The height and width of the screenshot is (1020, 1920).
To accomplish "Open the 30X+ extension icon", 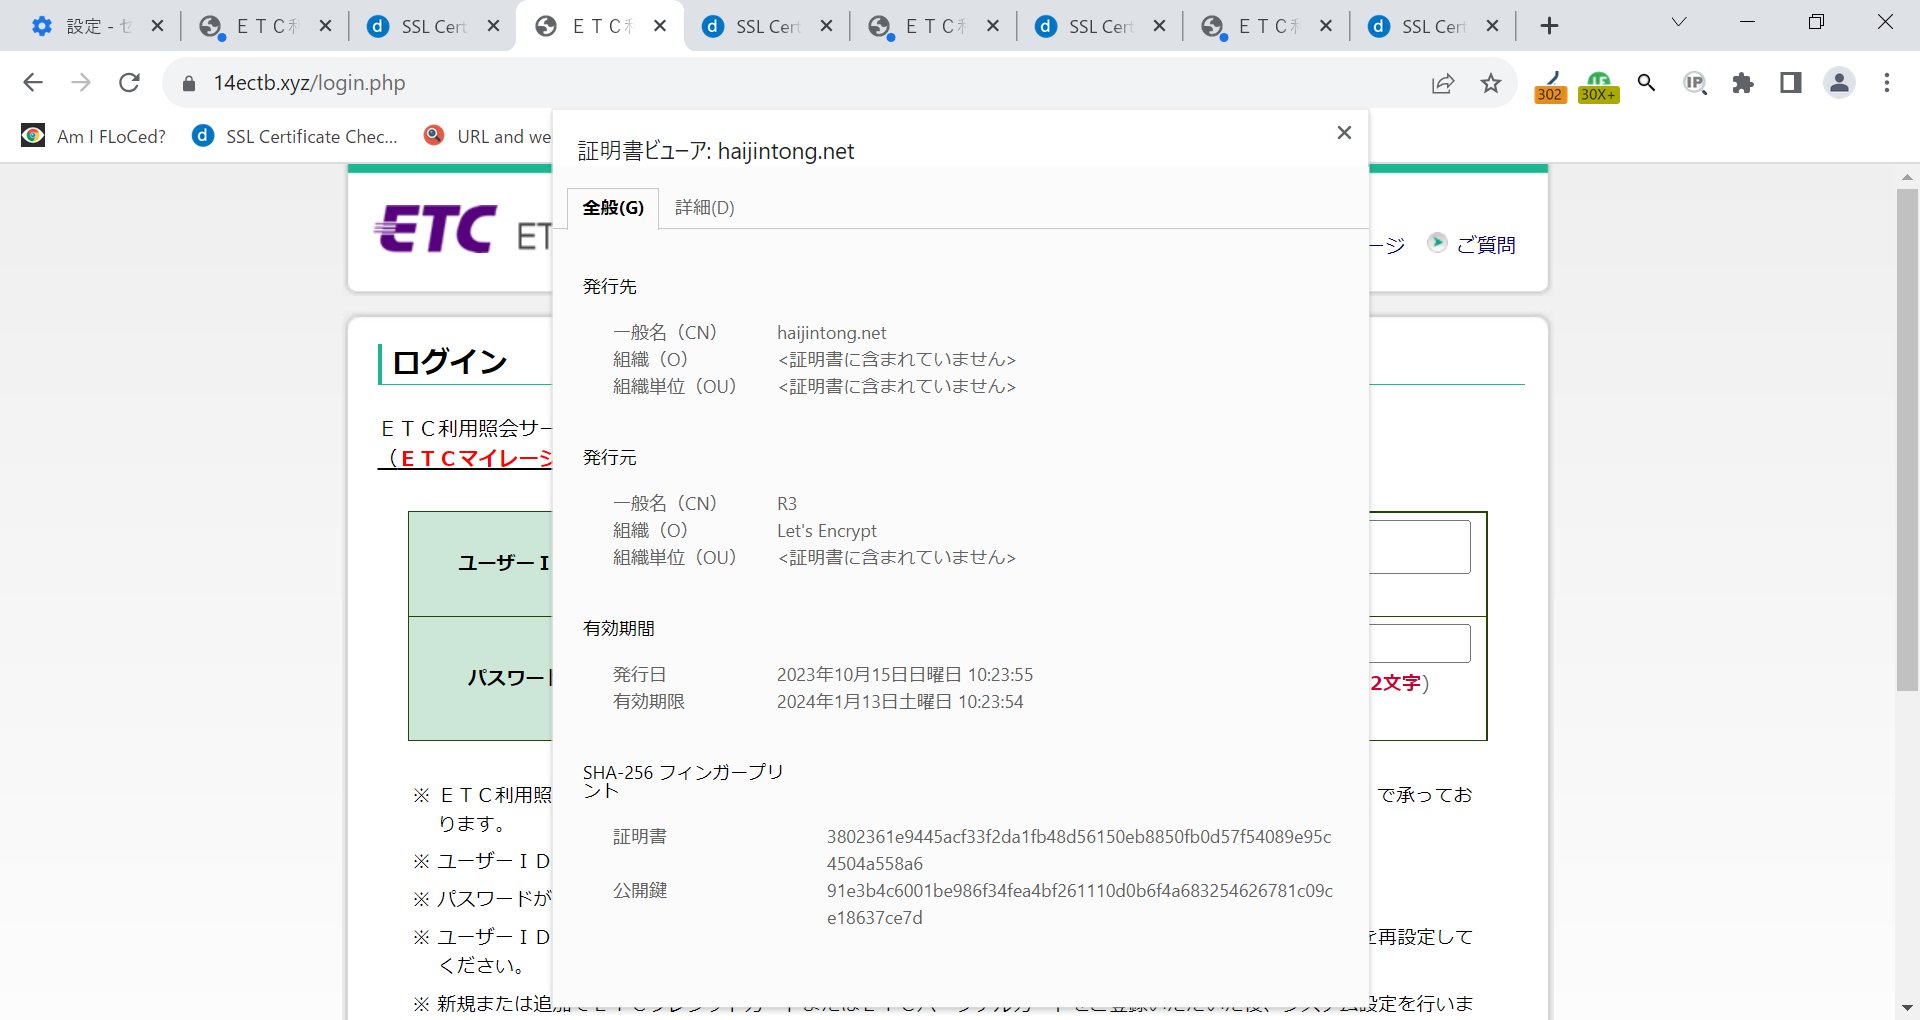I will click(1598, 85).
